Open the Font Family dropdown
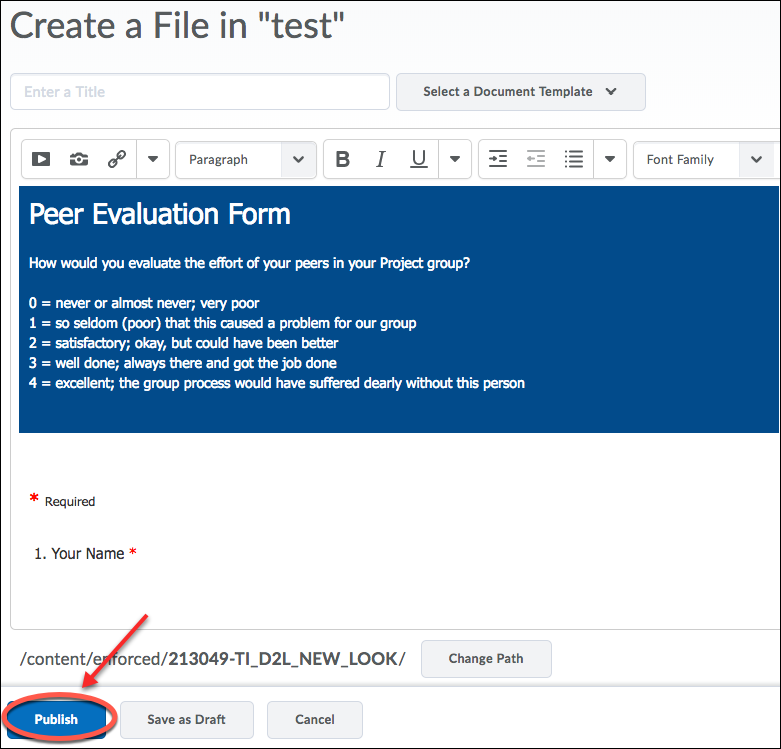 [x=706, y=160]
